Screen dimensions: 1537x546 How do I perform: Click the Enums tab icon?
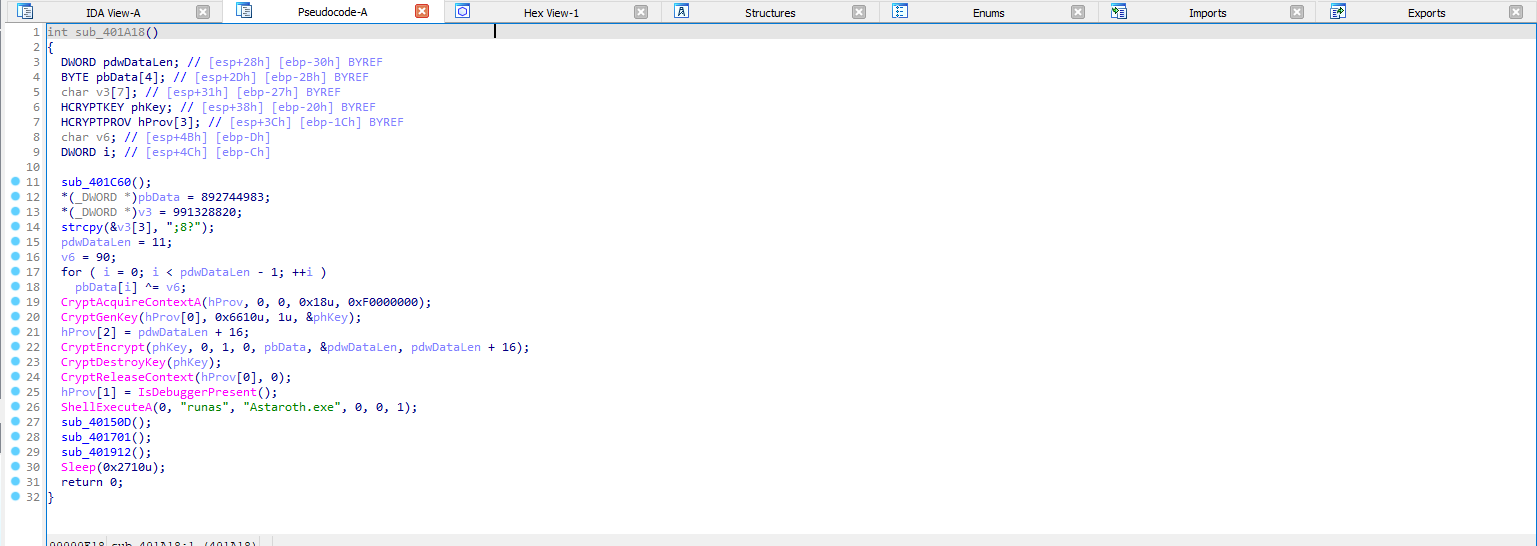click(900, 12)
